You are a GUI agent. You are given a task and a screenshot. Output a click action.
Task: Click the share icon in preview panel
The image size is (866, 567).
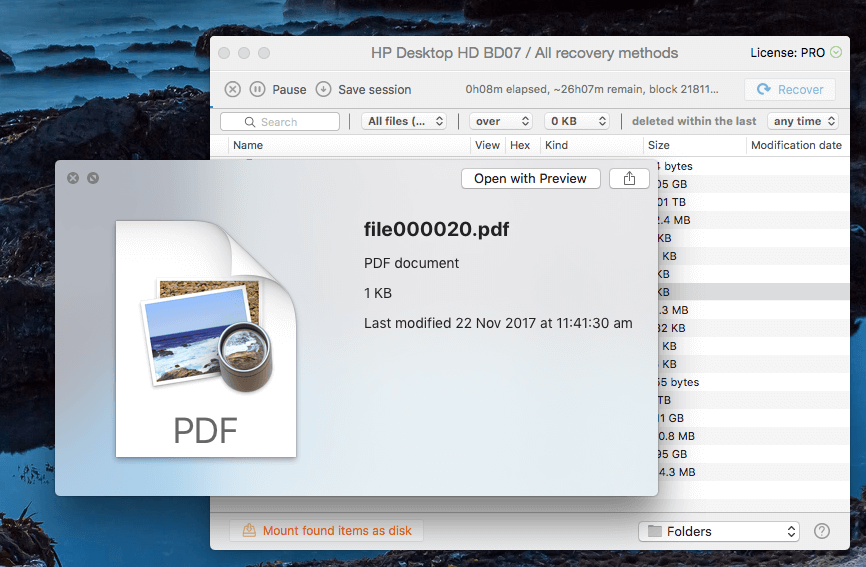[629, 178]
